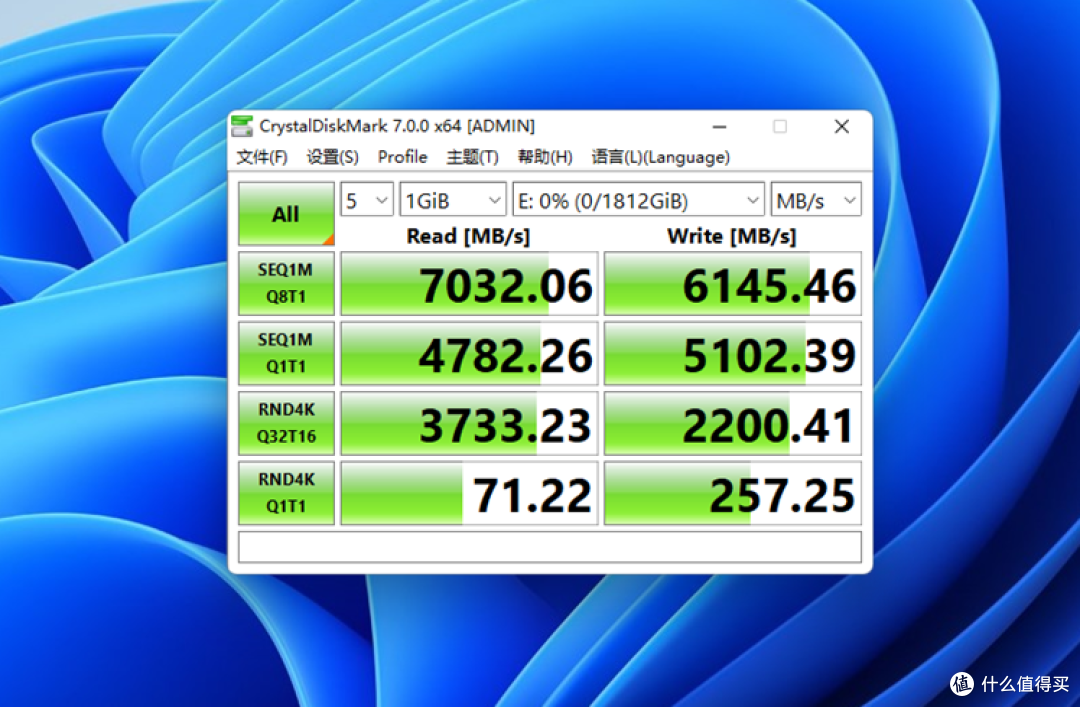Expand the test count dropdown showing 5
This screenshot has height=707, width=1080.
[x=367, y=201]
